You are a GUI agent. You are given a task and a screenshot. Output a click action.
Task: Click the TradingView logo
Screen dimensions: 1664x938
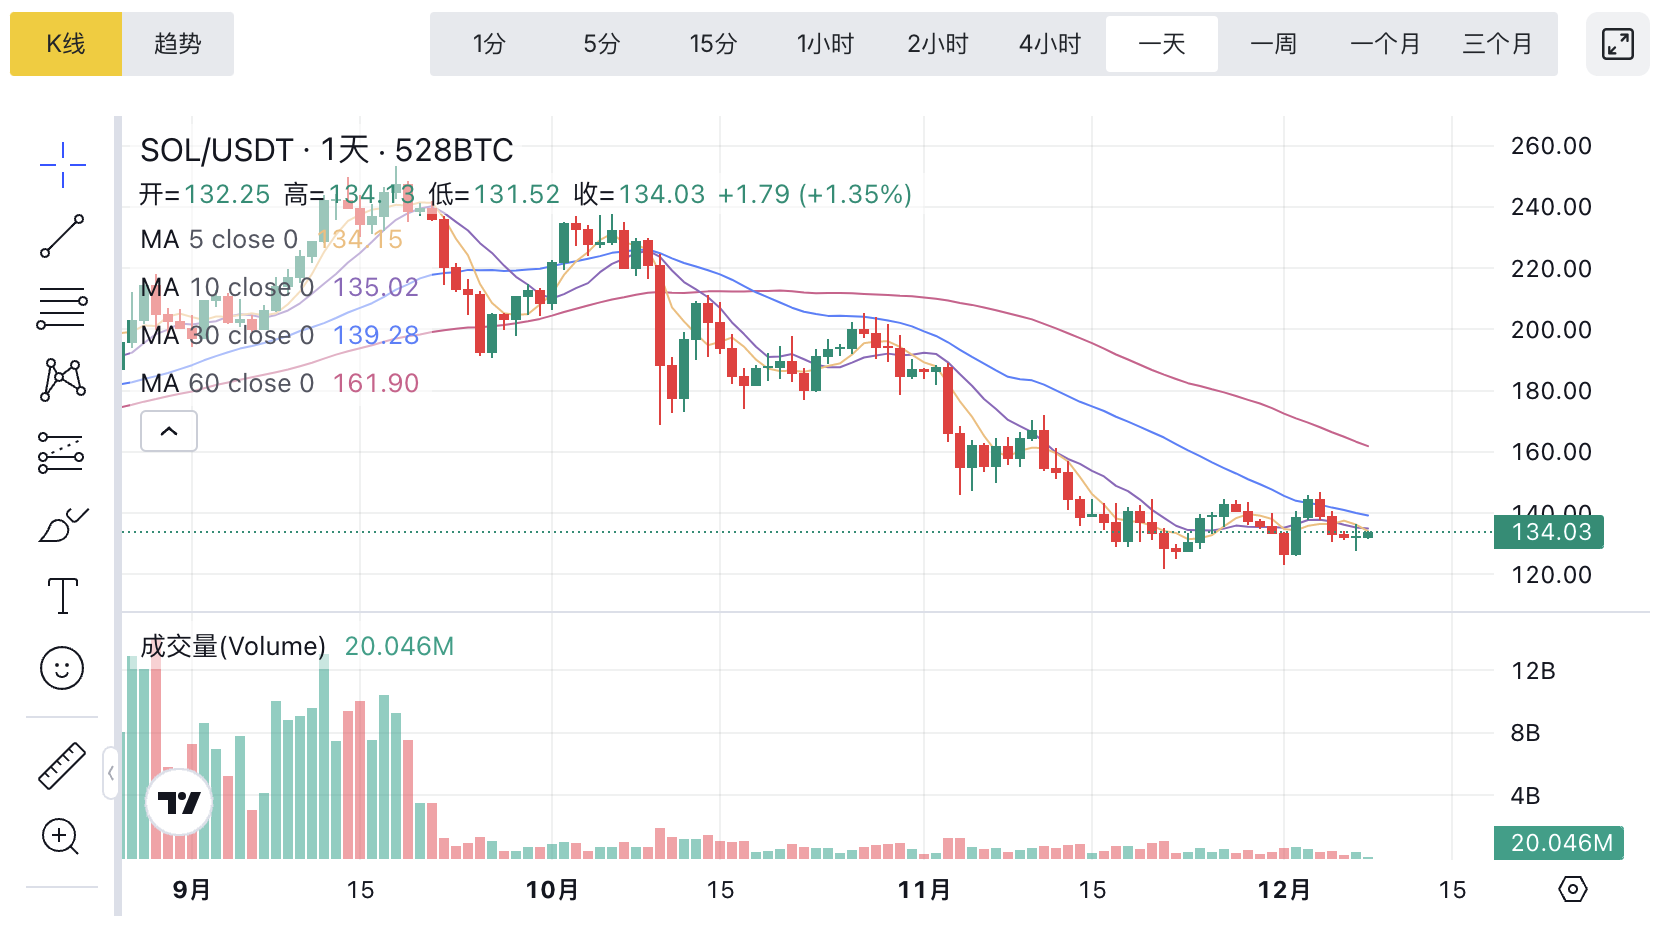(x=180, y=802)
